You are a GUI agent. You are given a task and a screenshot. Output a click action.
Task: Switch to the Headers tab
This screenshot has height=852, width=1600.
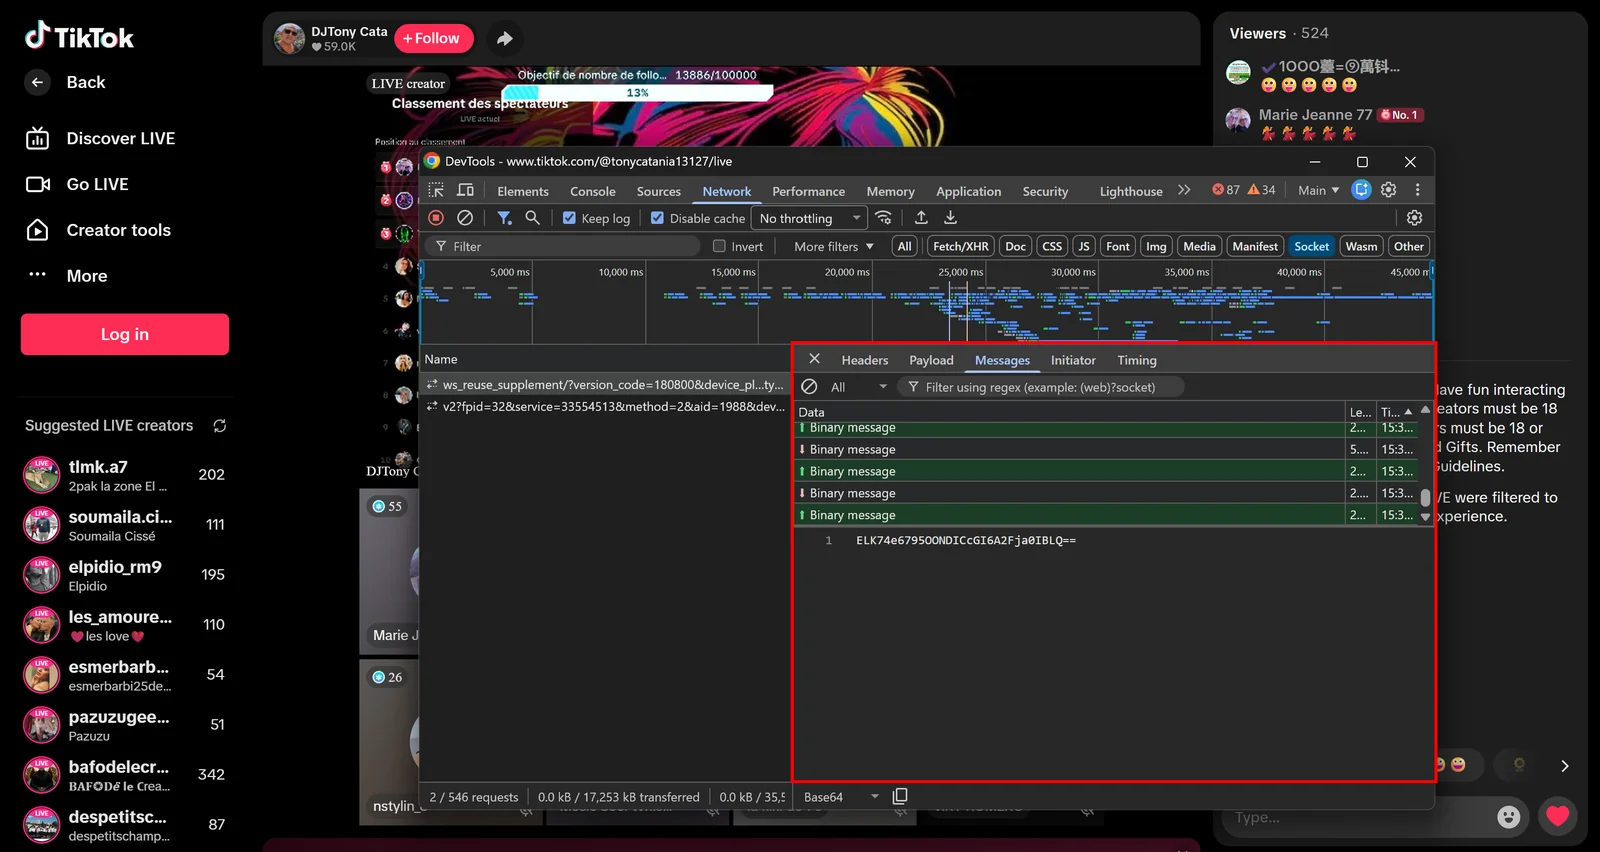[x=865, y=360]
